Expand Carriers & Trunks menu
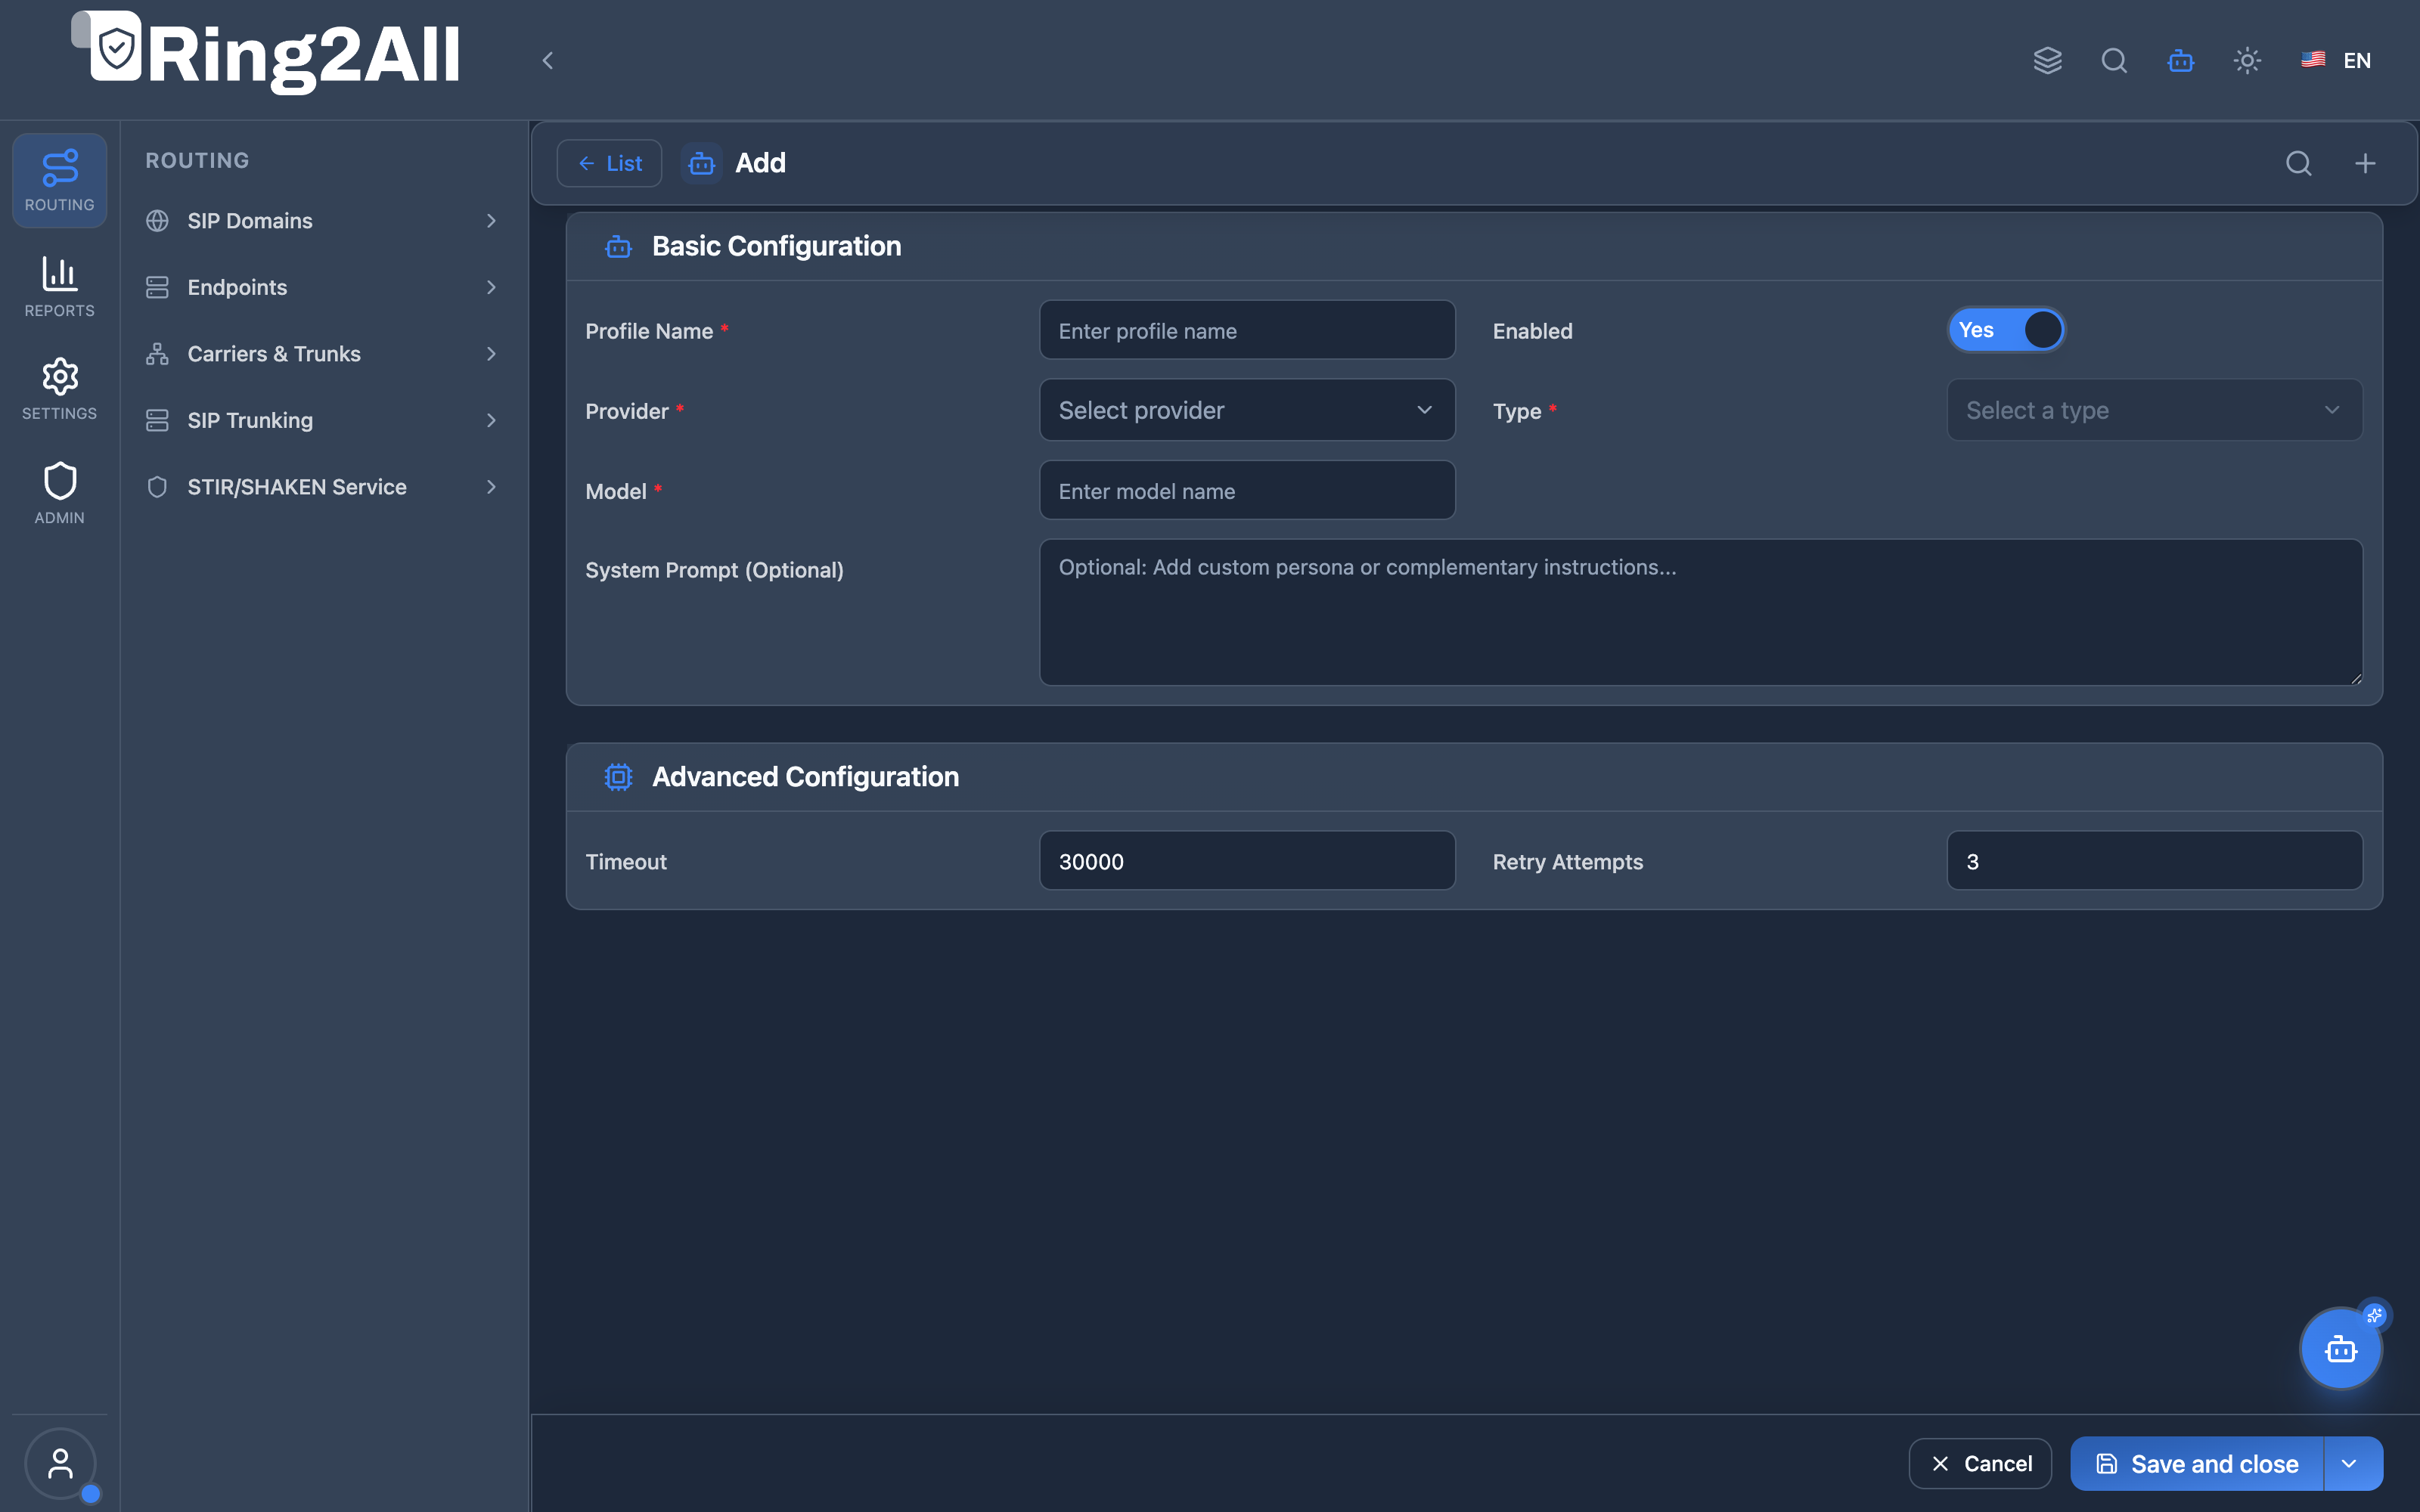 [x=322, y=354]
